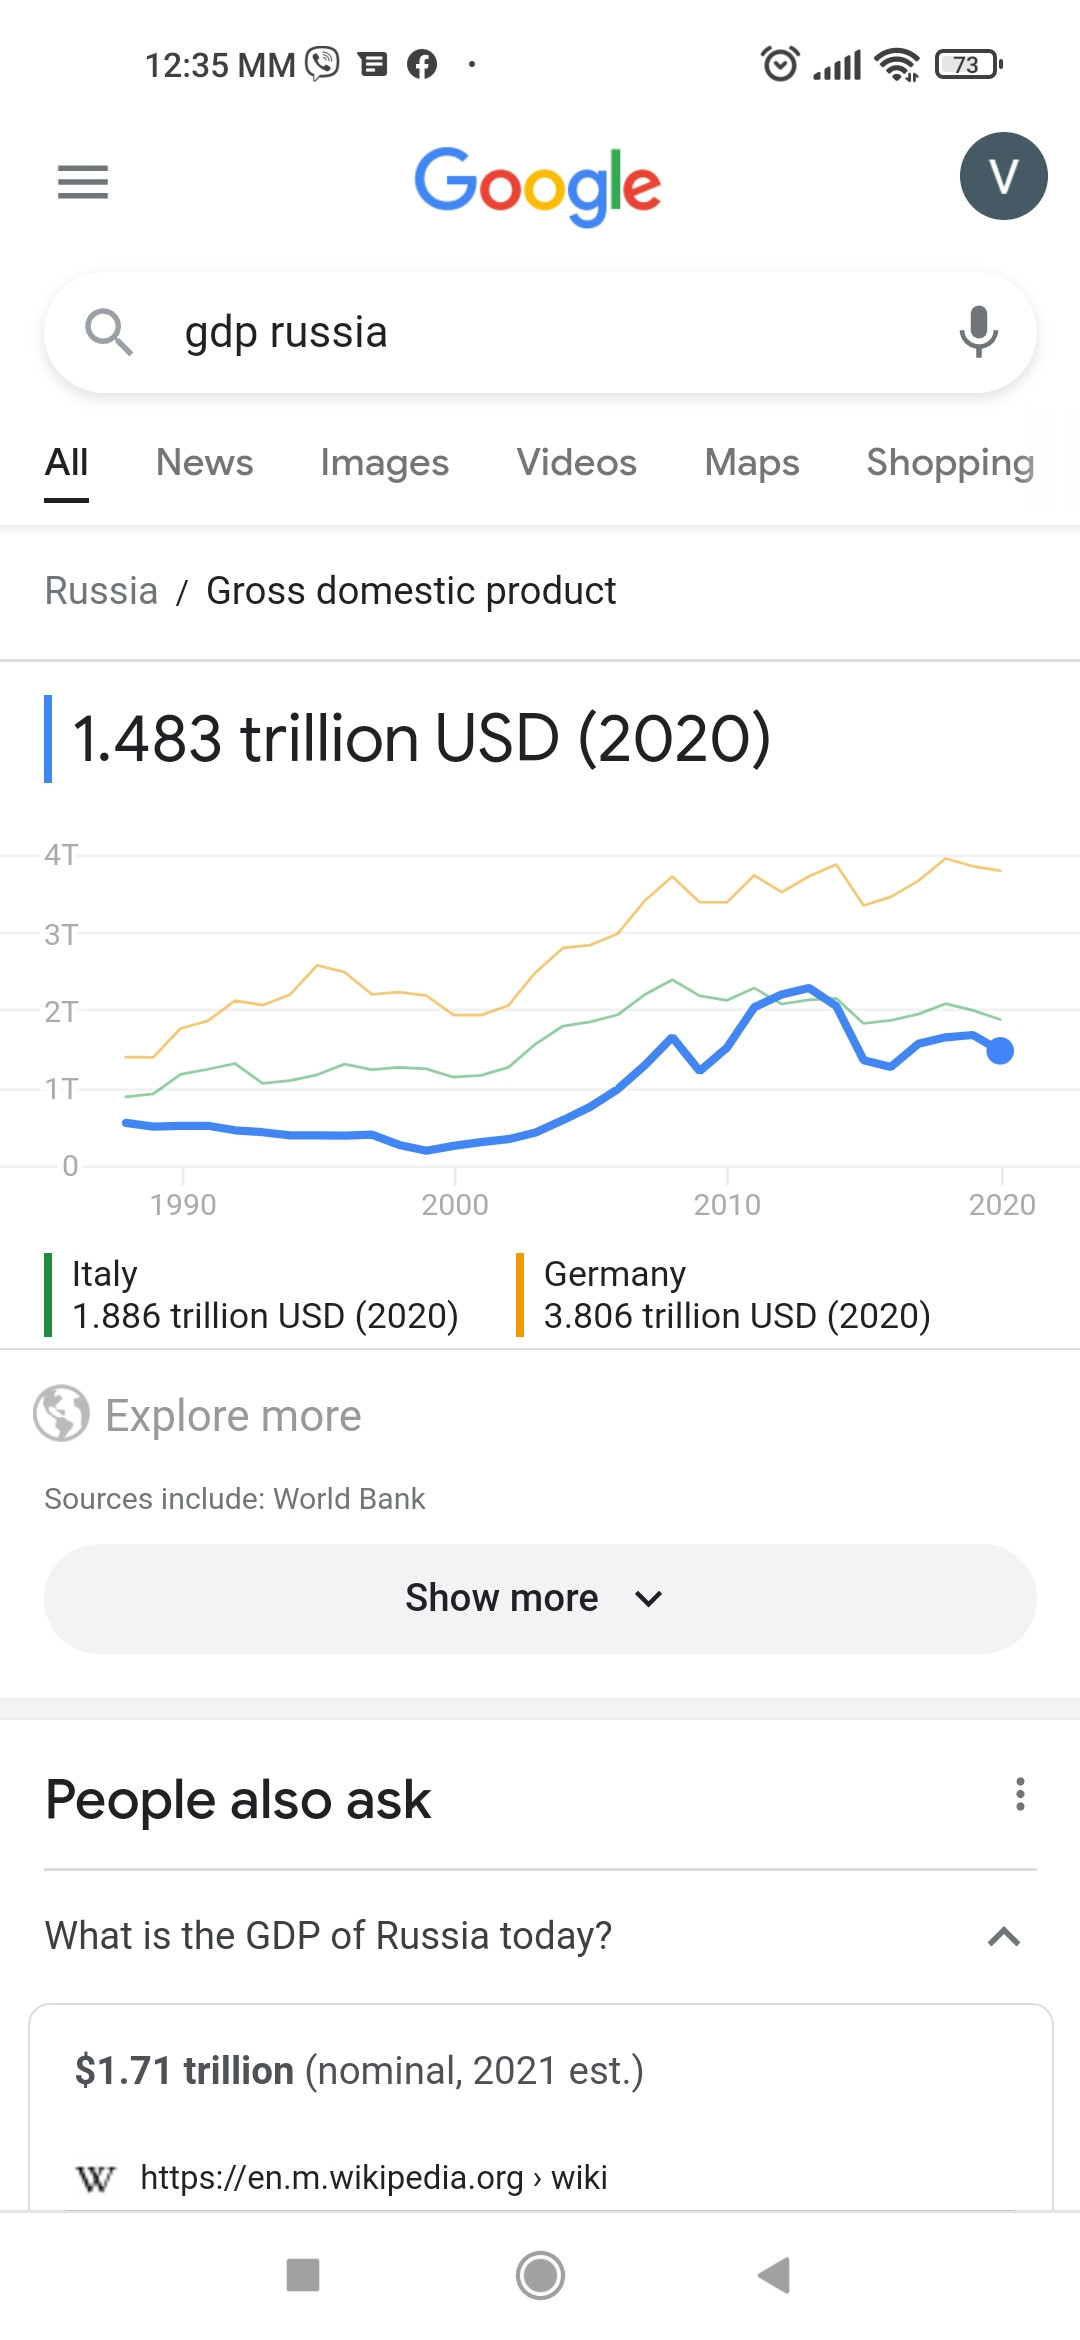Image resolution: width=1080 pixels, height=2340 pixels.
Task: Tap the Android back button
Action: [774, 2275]
